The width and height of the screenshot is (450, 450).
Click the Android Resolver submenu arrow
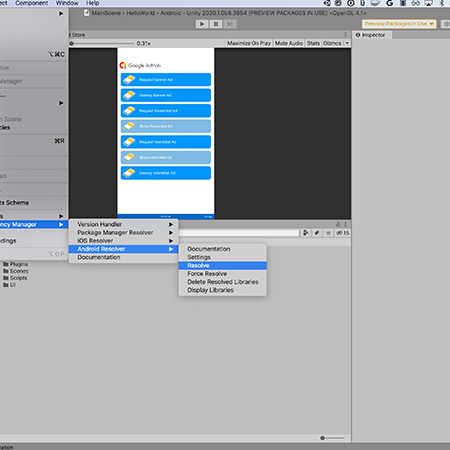pyautogui.click(x=171, y=249)
